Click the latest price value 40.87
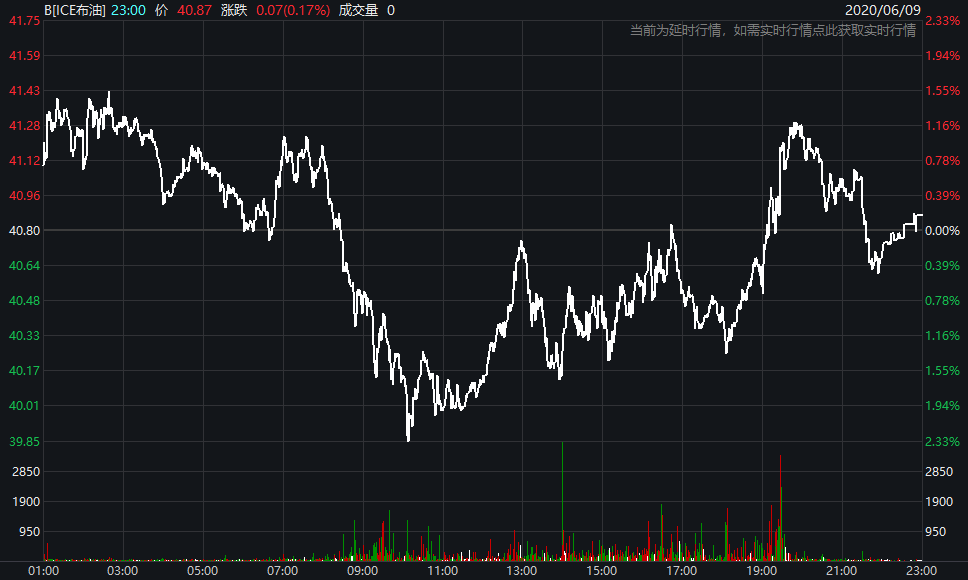 coord(192,9)
